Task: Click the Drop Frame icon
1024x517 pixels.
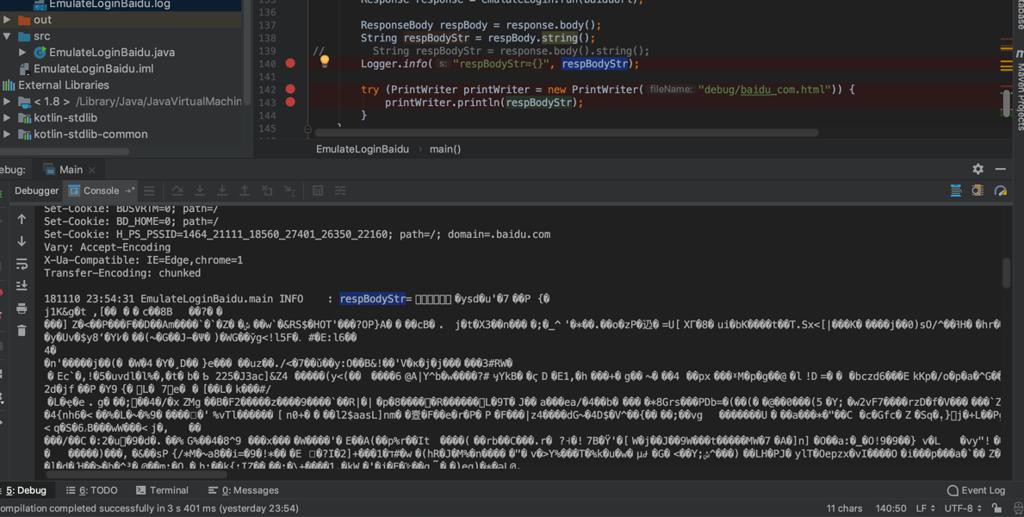Action: point(267,191)
